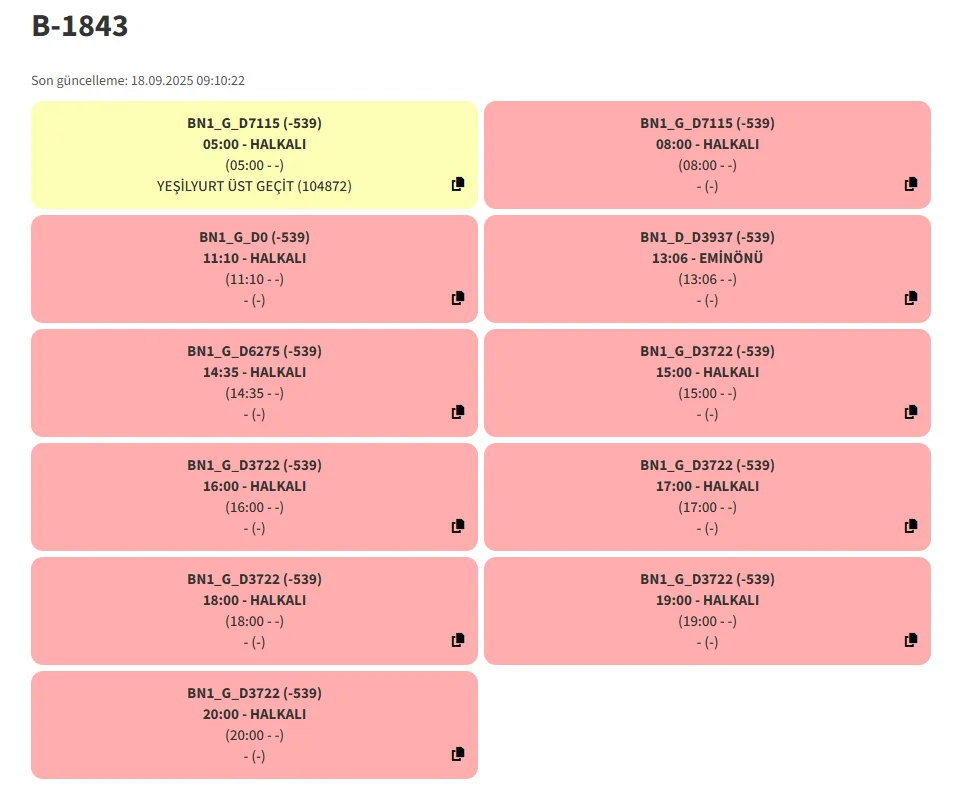
Task: Copy the 20:00 HALKALI trip entry
Action: tap(458, 754)
